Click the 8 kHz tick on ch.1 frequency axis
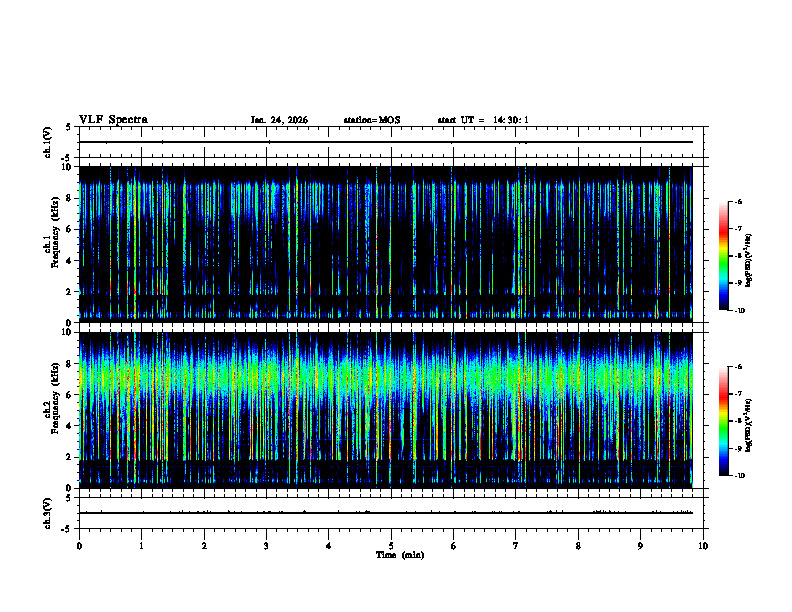Image resolution: width=792 pixels, height=612 pixels. point(69,198)
